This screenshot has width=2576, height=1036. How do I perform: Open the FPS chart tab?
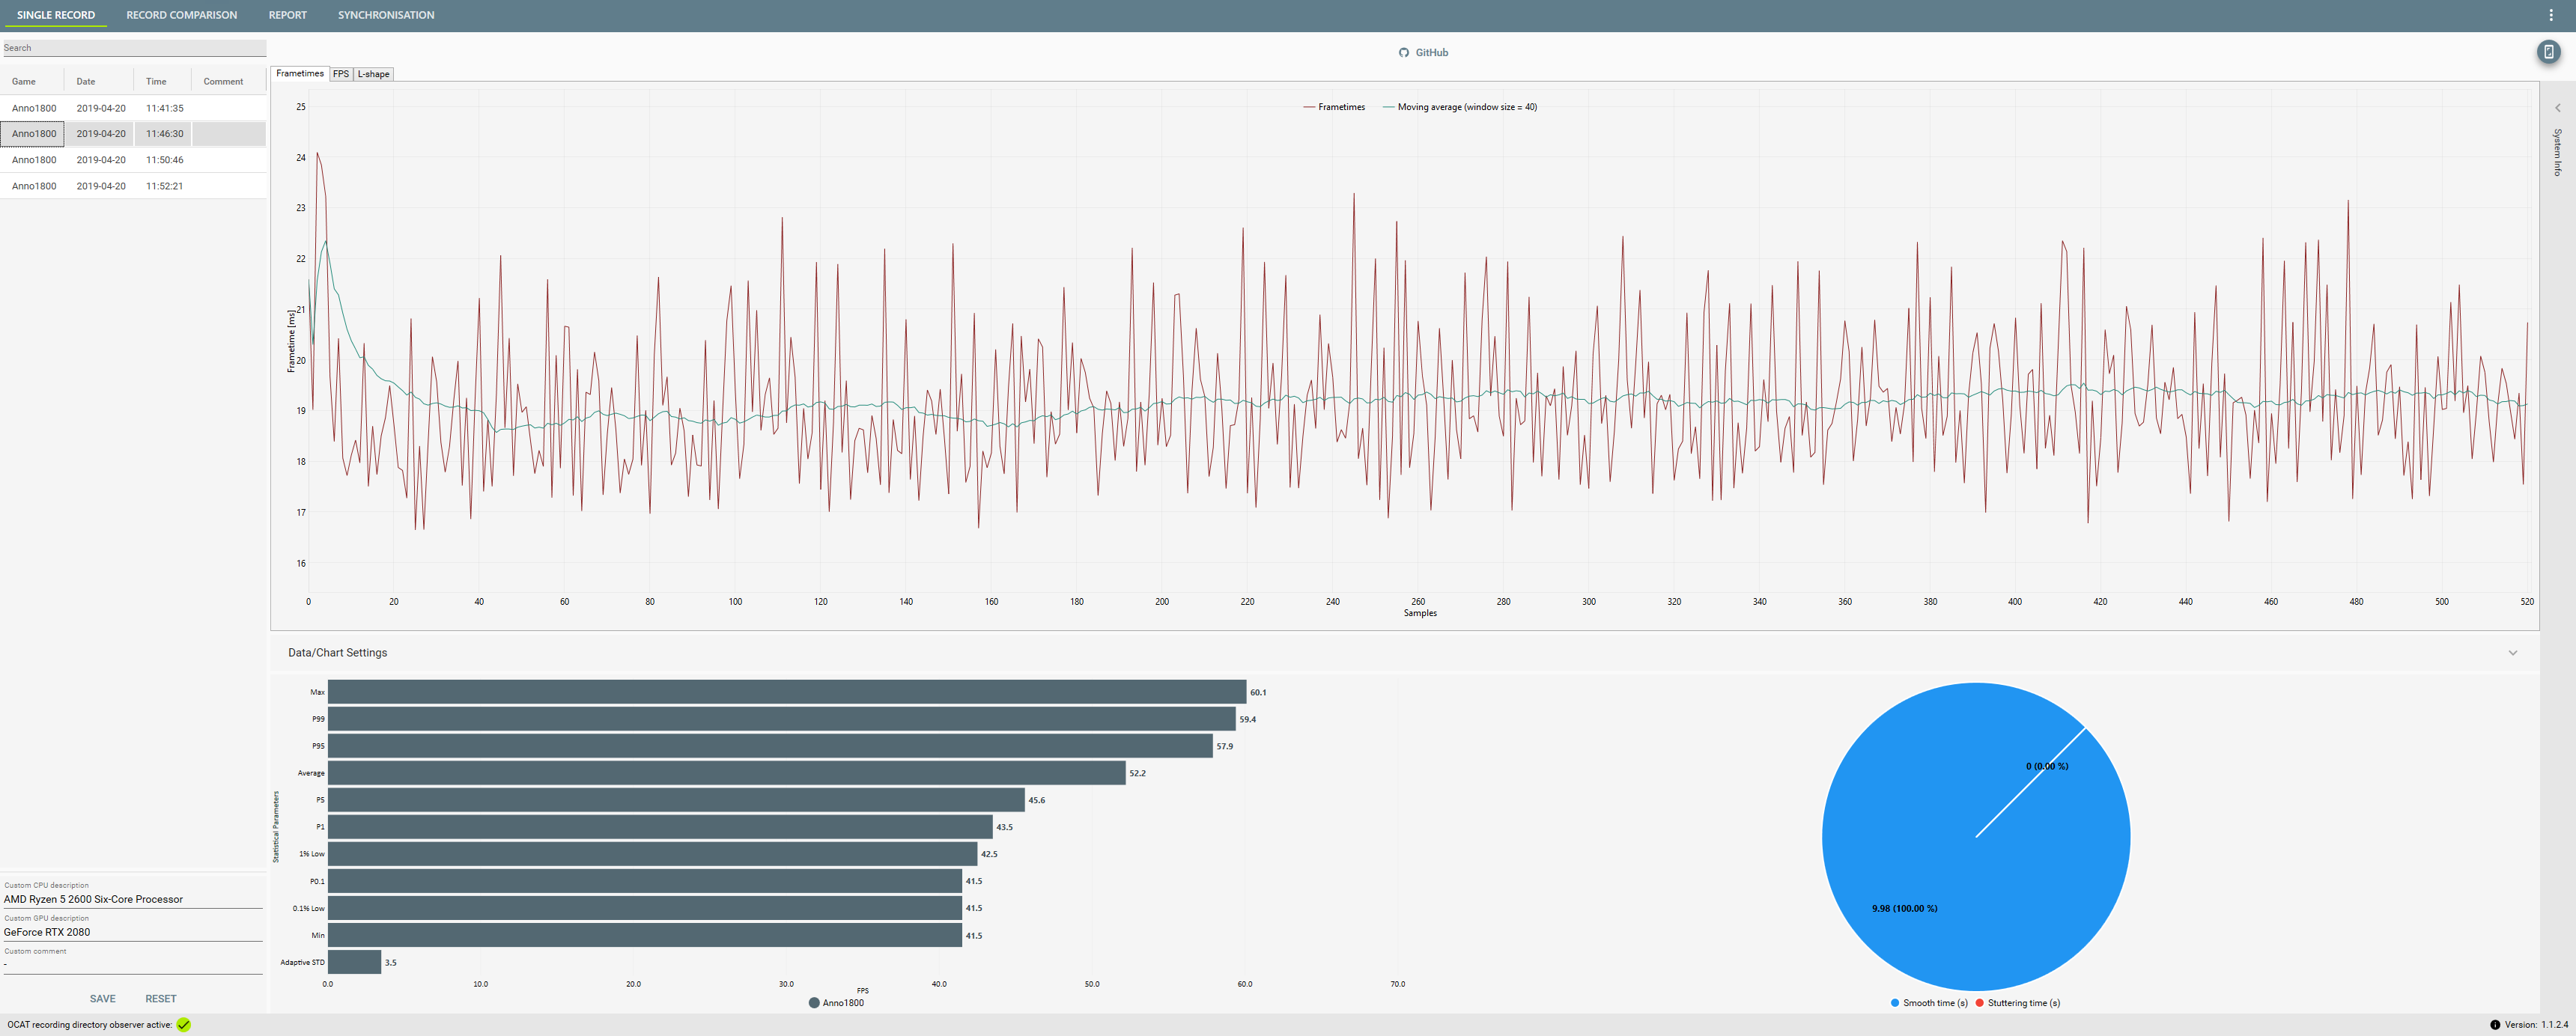tap(341, 74)
